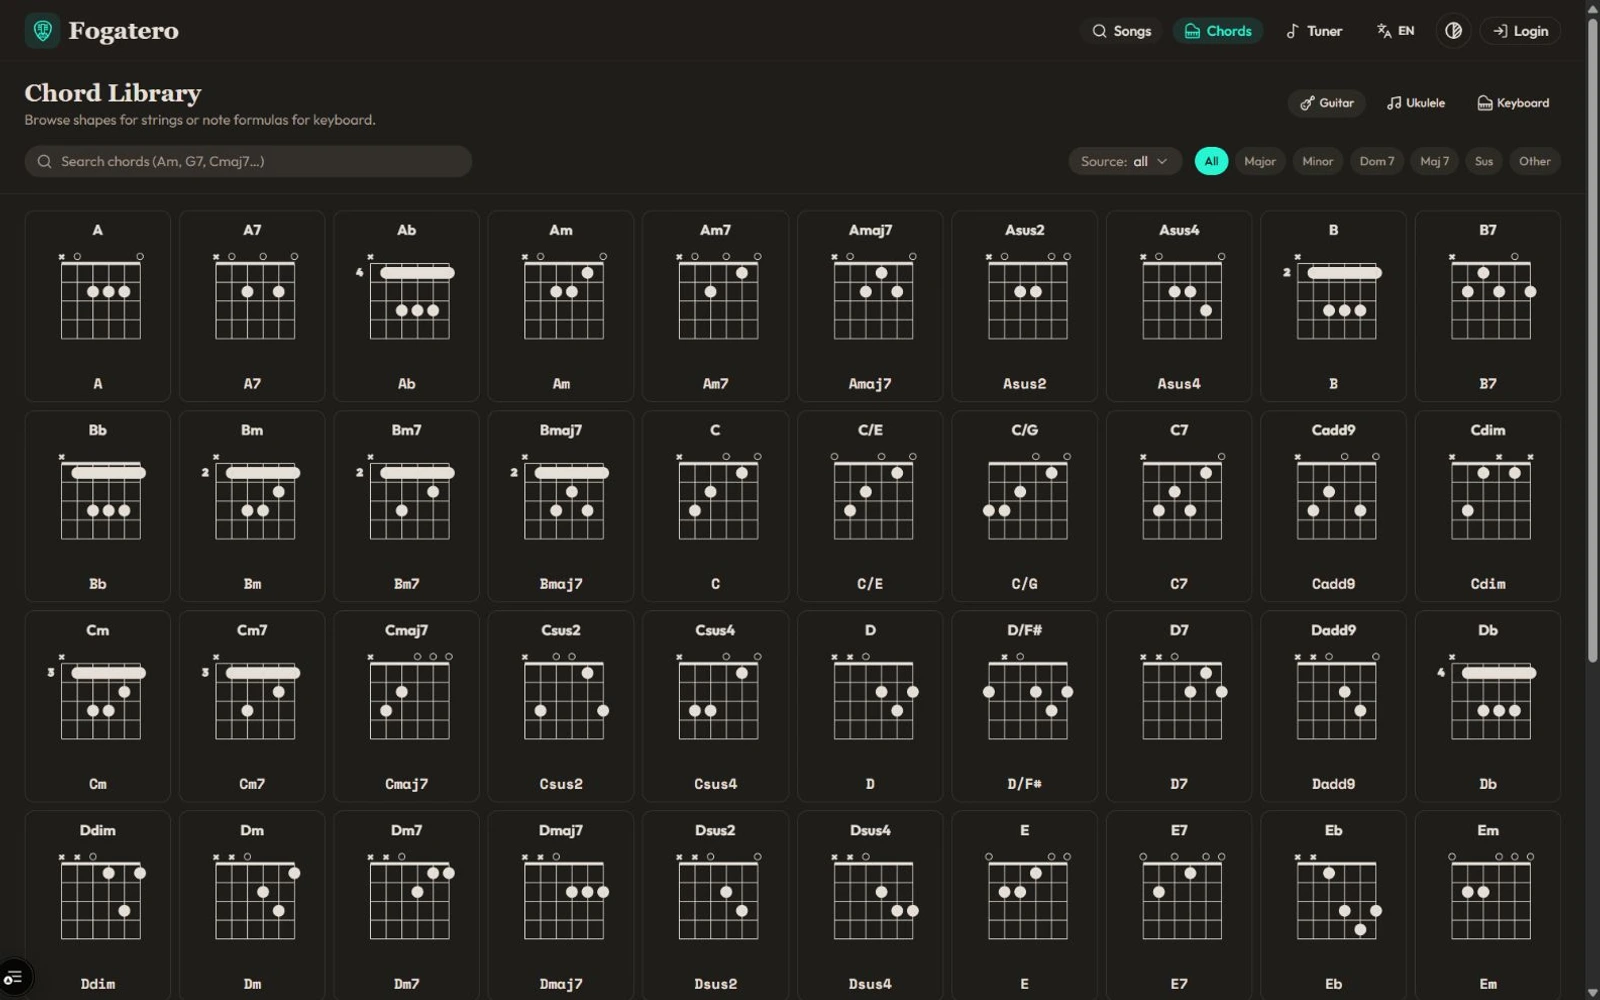Click the search magnifier icon in chord search
The image size is (1600, 1000).
pyautogui.click(x=45, y=161)
